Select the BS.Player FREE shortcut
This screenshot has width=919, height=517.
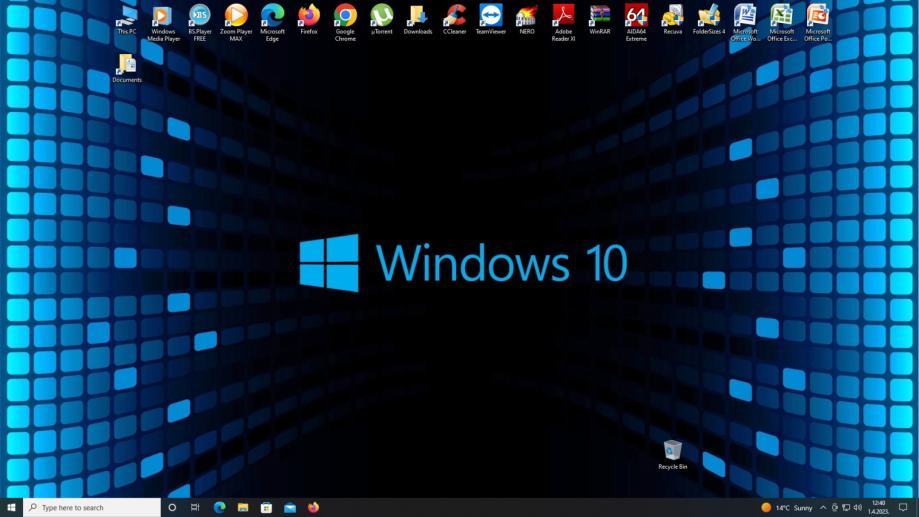199,23
